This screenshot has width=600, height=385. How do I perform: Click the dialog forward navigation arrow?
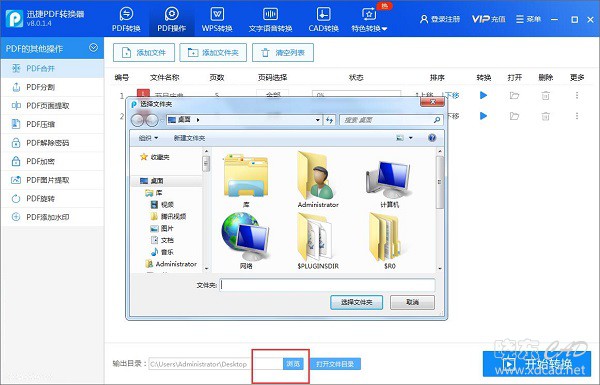pyautogui.click(x=152, y=120)
